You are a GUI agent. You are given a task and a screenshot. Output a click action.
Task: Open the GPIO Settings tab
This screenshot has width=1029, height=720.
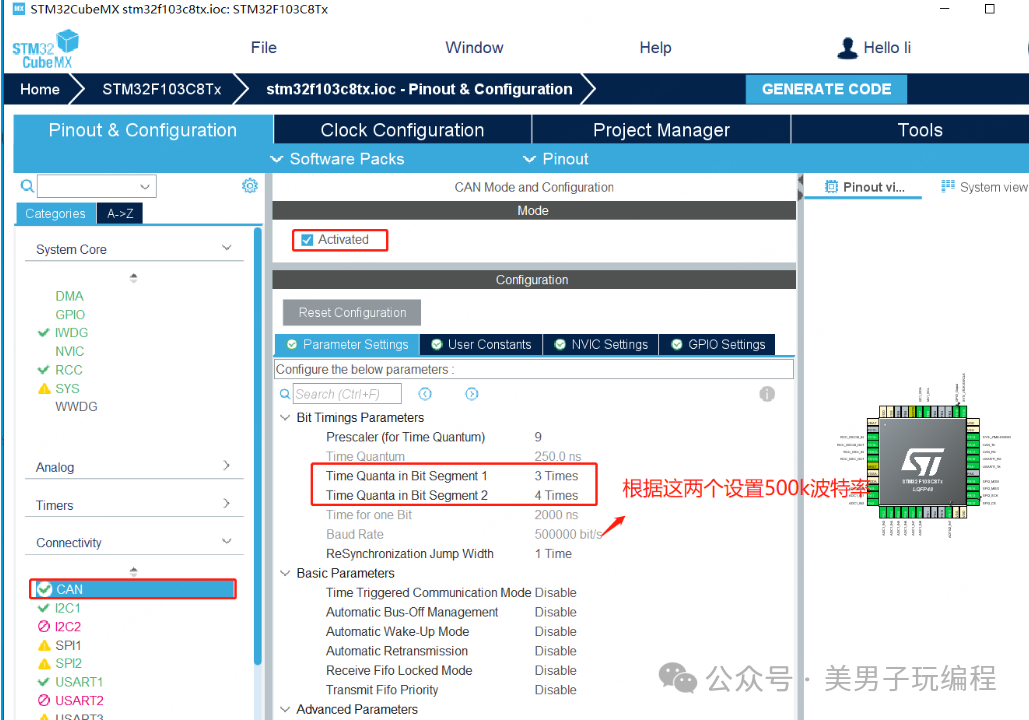(x=718, y=345)
